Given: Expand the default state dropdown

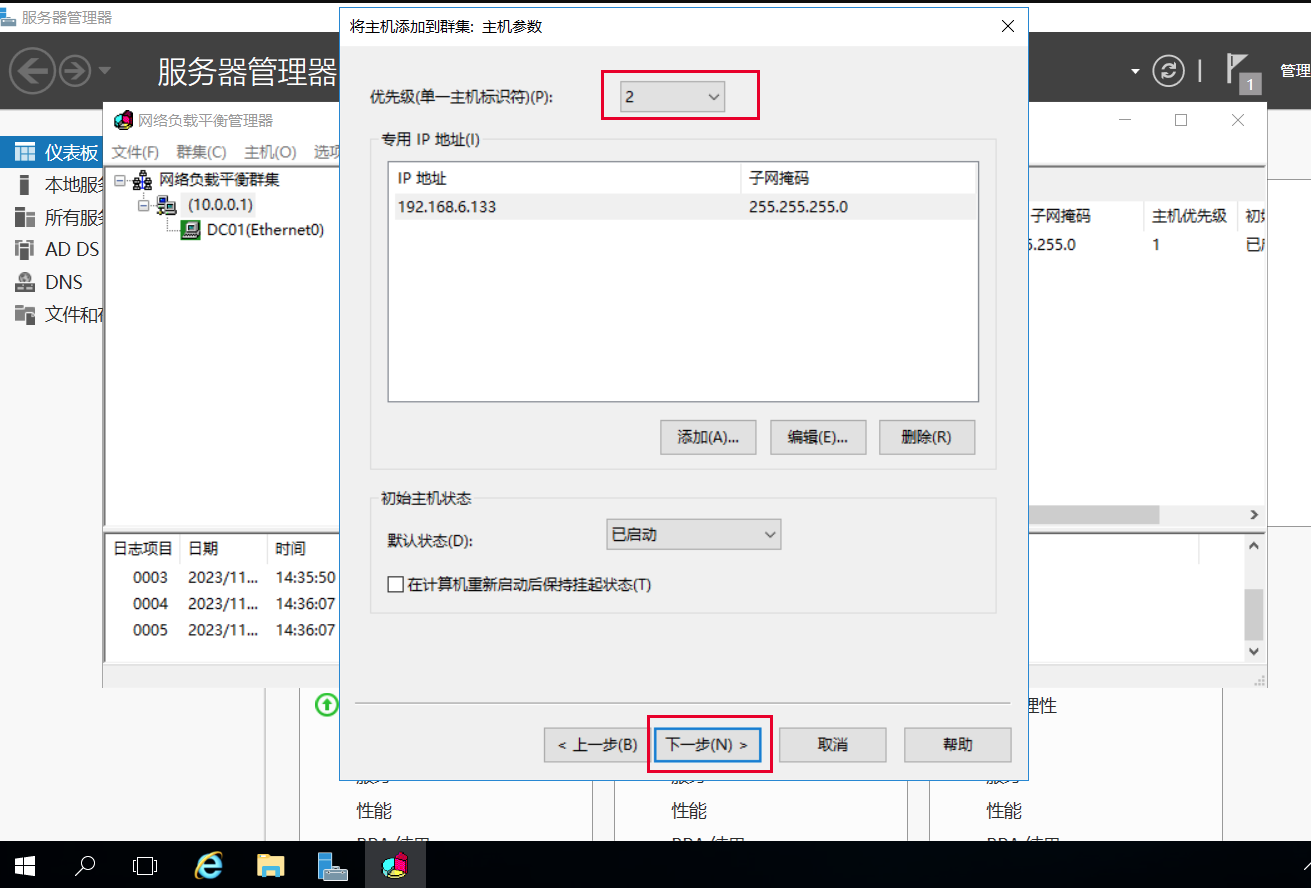Looking at the screenshot, I should pos(693,535).
